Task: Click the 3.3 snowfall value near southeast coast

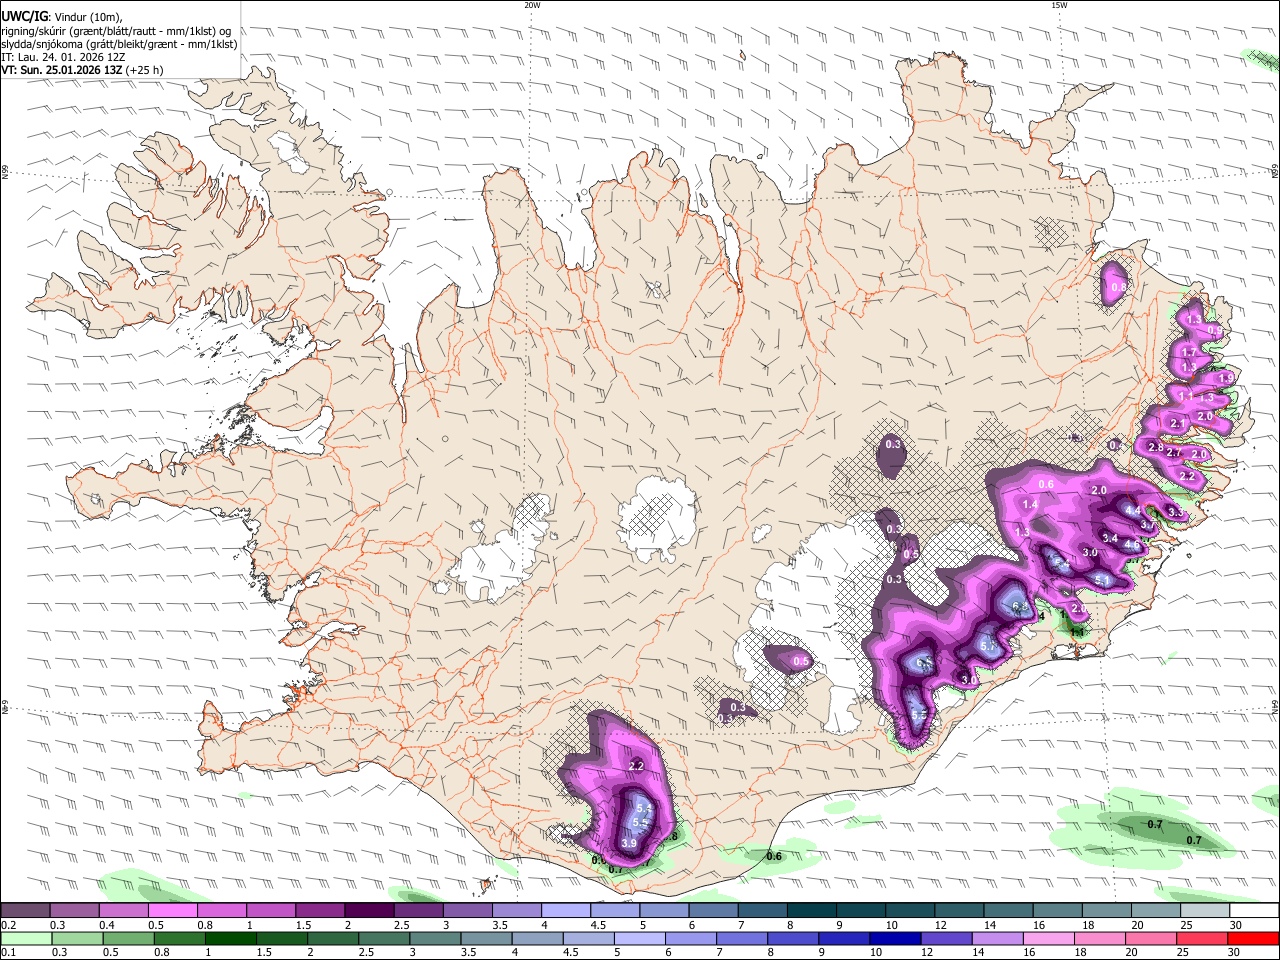Action: [x=1176, y=513]
